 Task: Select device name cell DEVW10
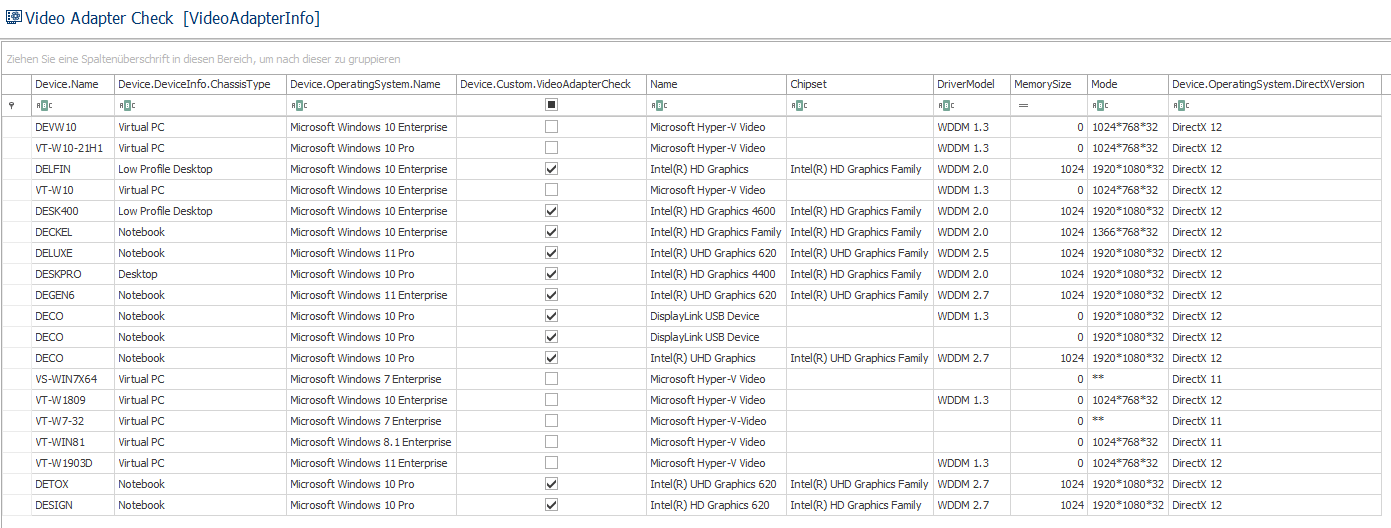click(x=73, y=127)
